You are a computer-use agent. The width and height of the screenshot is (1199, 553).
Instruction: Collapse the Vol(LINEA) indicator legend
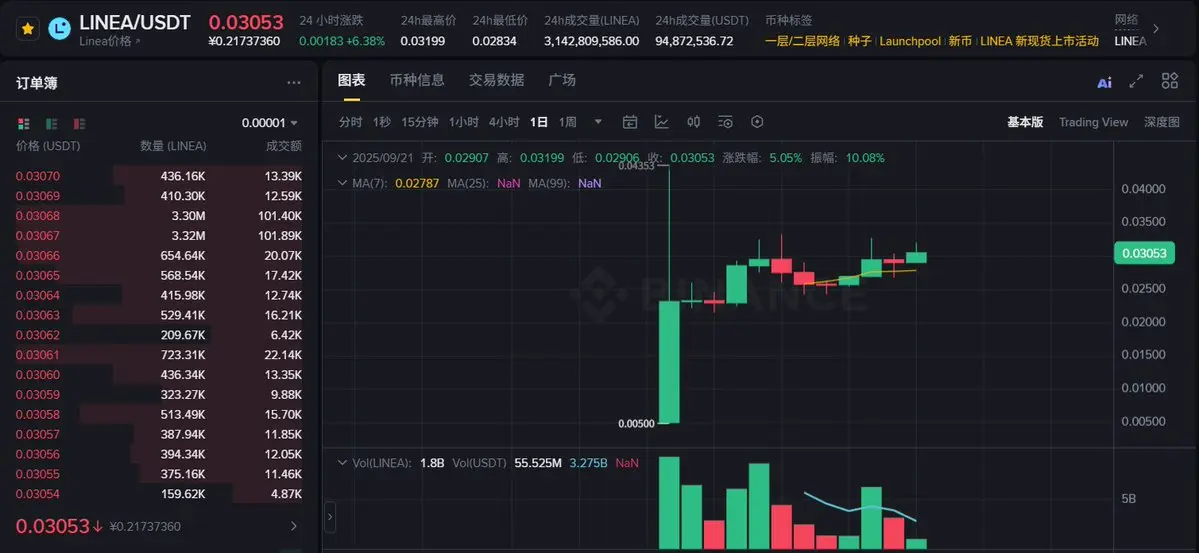[343, 463]
